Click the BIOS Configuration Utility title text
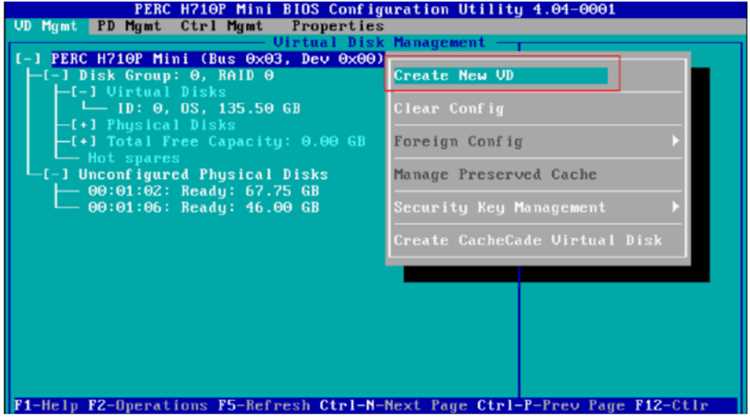750x420 pixels. (x=375, y=10)
